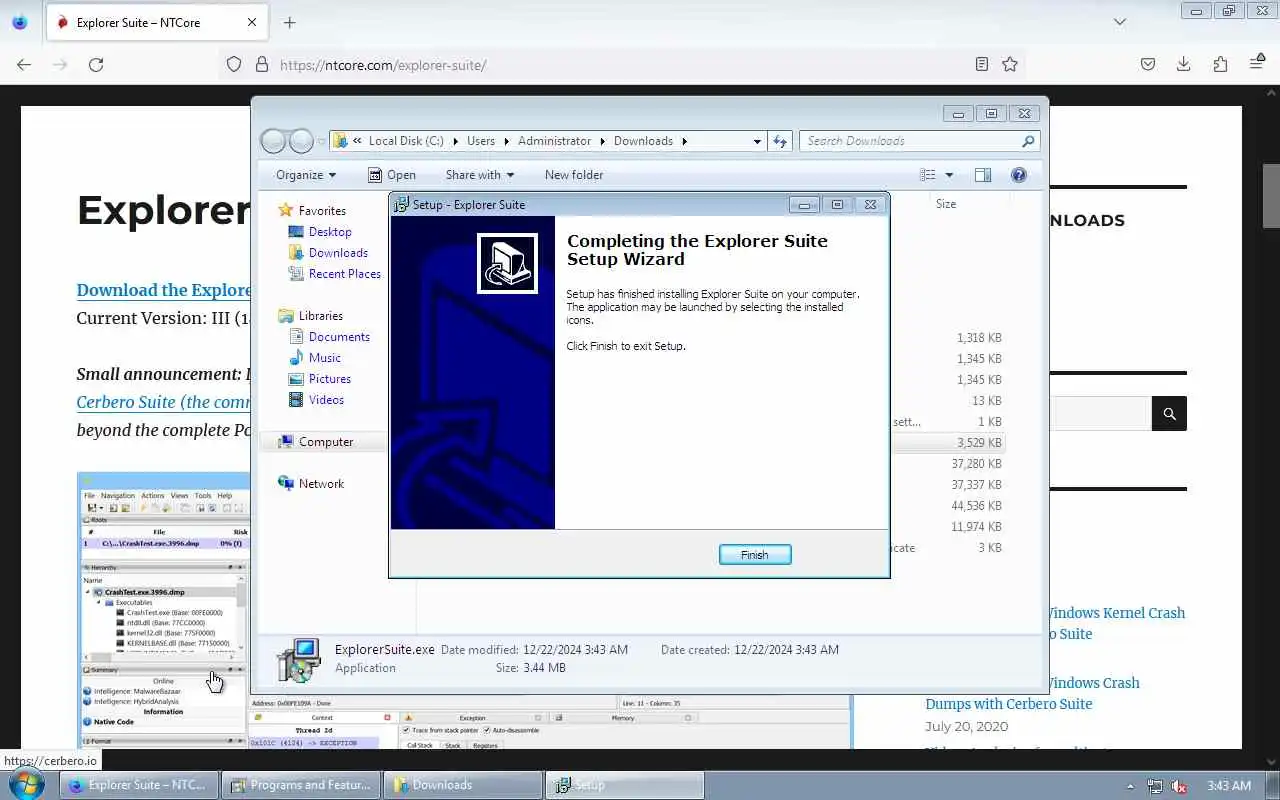Select Users in the breadcrumb path
Image resolution: width=1280 pixels, height=800 pixels.
pyautogui.click(x=481, y=141)
